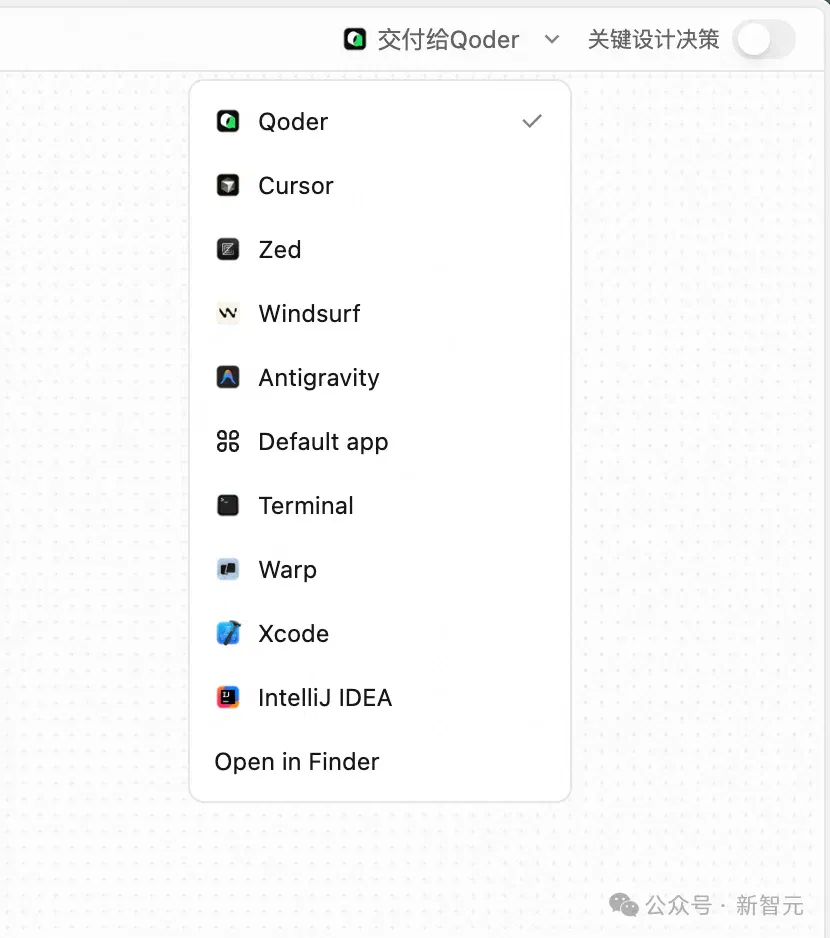Screen dimensions: 830x938
Task: Choose Open in Finder
Action: [297, 762]
